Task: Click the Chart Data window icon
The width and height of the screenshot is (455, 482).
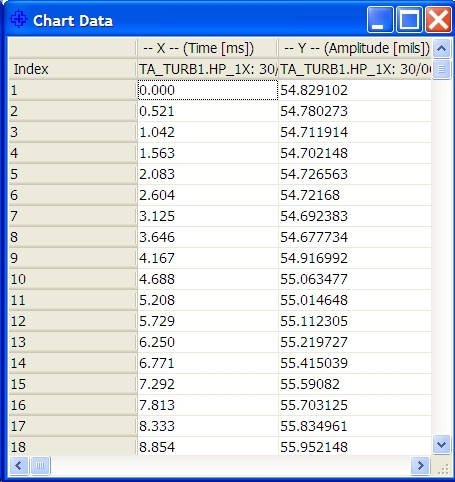Action: (x=18, y=19)
